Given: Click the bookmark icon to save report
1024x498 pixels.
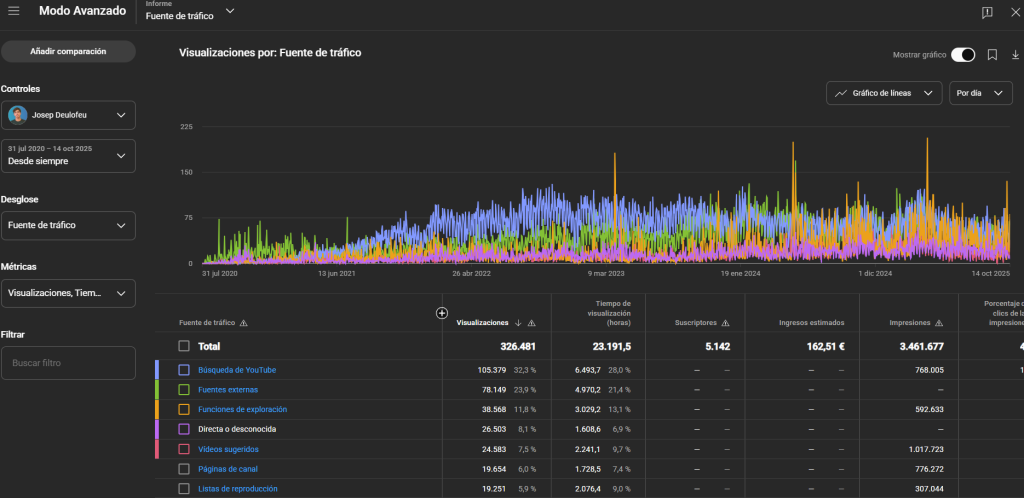Looking at the screenshot, I should (992, 55).
